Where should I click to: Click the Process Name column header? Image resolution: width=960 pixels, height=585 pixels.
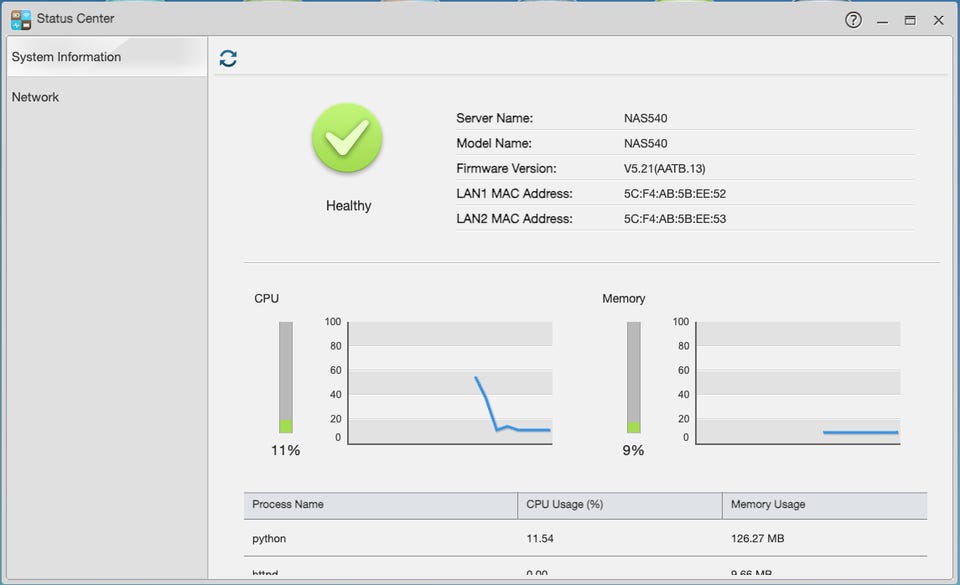(x=380, y=505)
